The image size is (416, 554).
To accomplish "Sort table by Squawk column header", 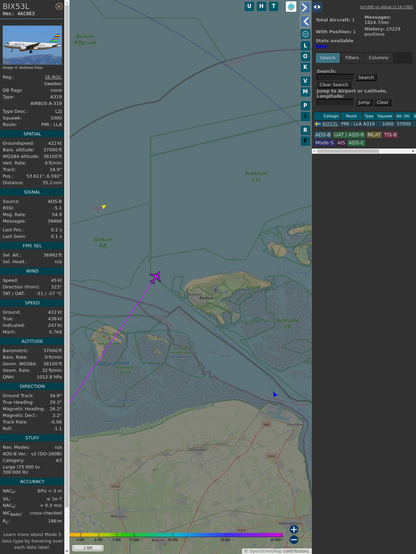I will click(x=385, y=116).
